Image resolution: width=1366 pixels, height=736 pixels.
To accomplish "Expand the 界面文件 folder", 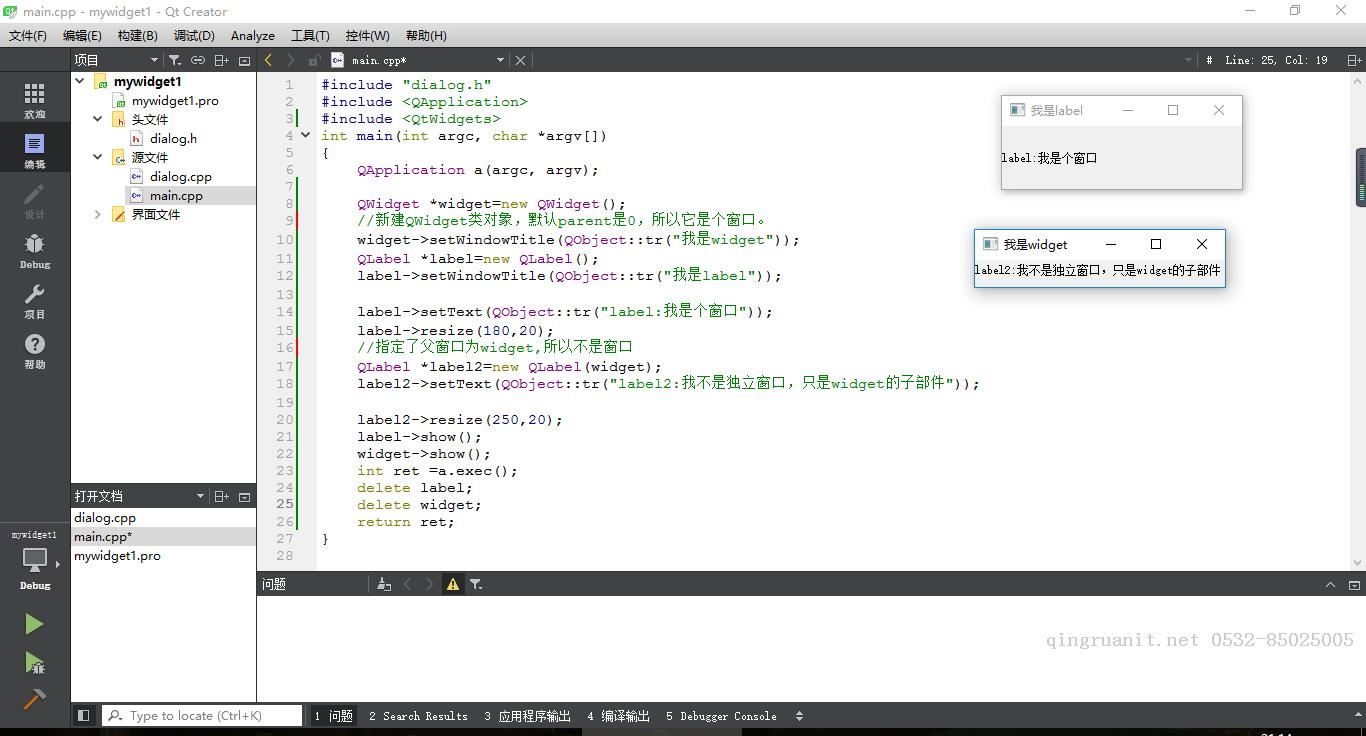I will (x=98, y=214).
